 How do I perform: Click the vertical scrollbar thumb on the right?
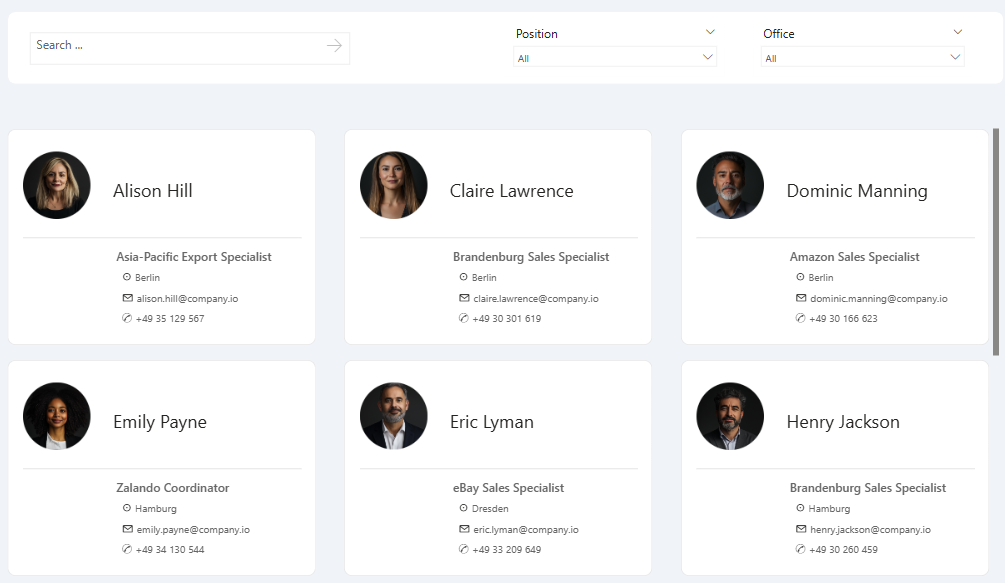tap(995, 242)
